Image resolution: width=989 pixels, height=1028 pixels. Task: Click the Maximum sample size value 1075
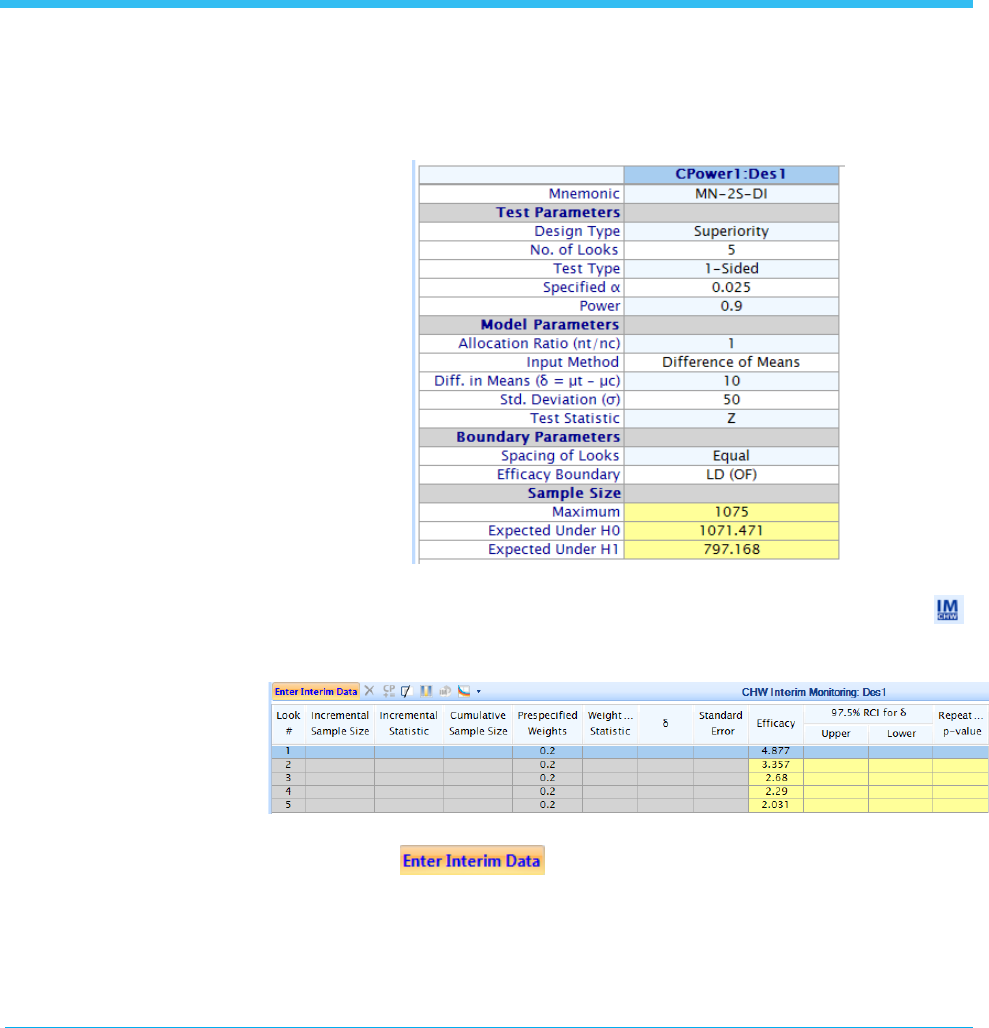(x=731, y=512)
